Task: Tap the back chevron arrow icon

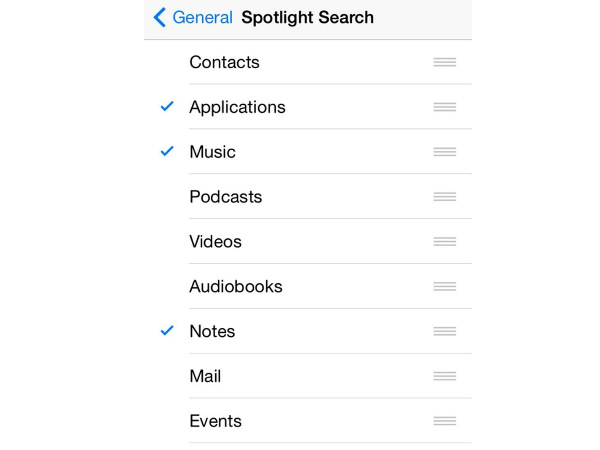Action: pos(160,18)
